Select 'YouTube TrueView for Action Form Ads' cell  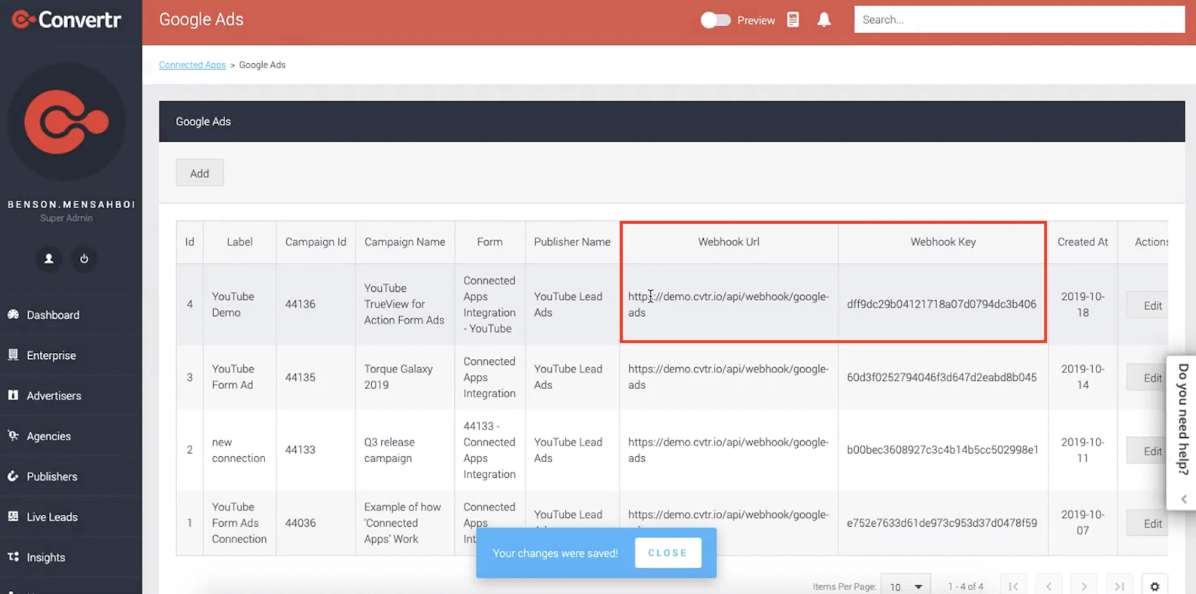click(404, 304)
